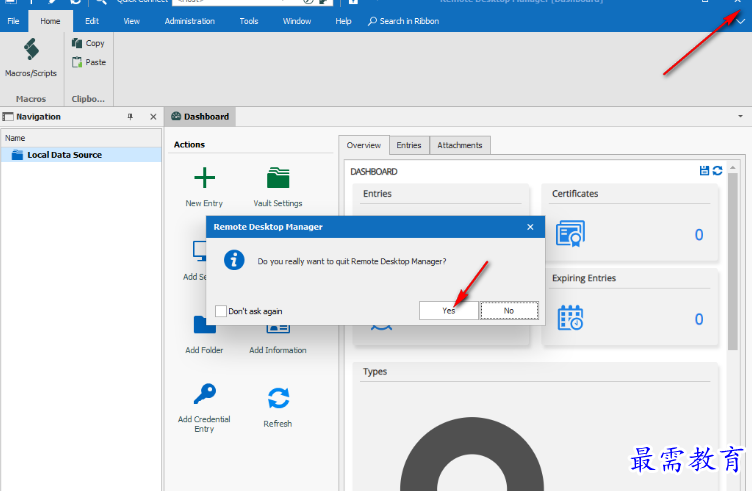
Task: Click the information icon in the dialog
Action: [234, 260]
